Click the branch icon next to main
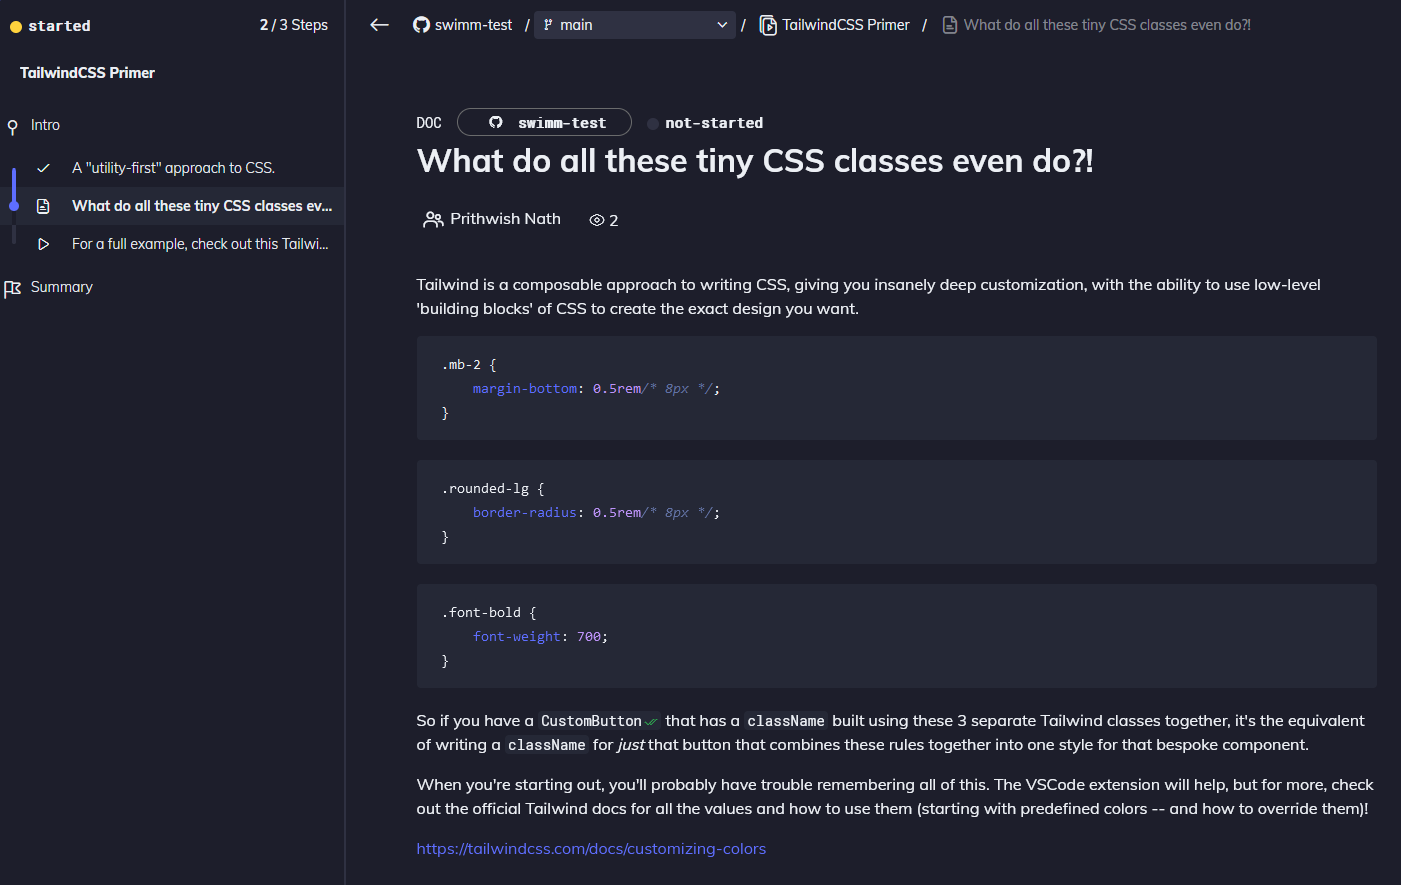Screen dimensions: 1401x885 [548, 25]
